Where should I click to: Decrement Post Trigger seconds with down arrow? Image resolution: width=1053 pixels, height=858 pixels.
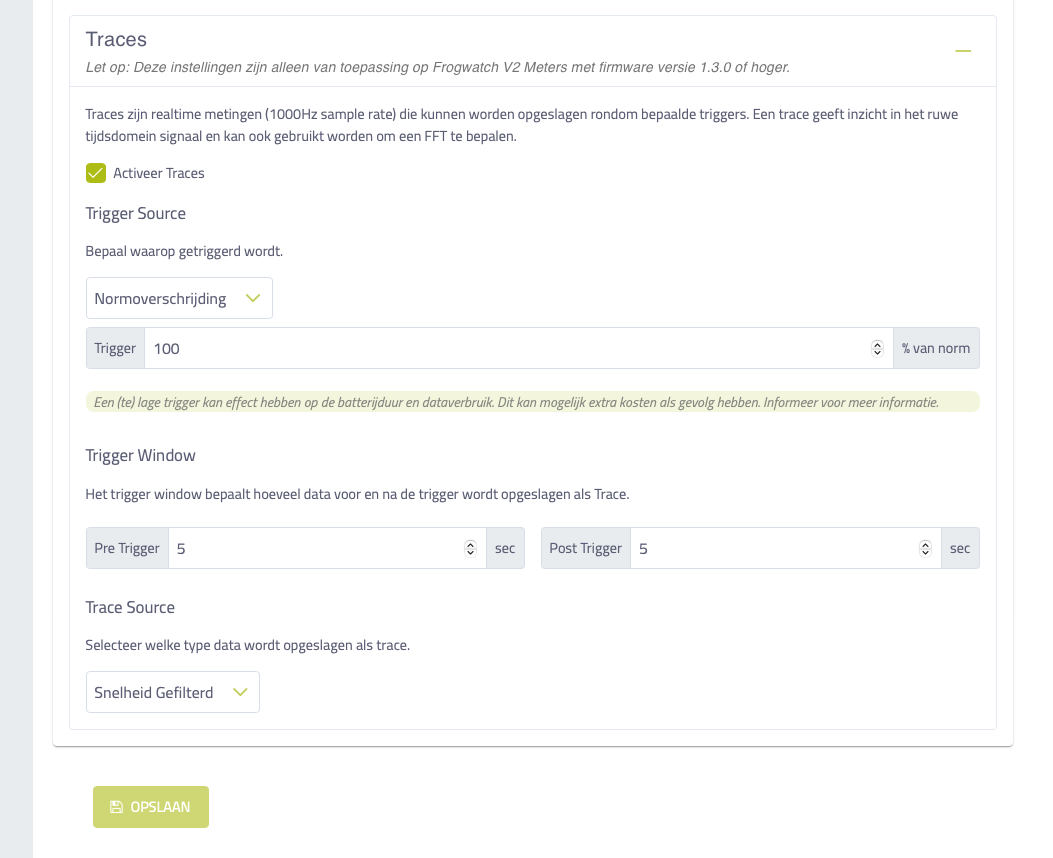(x=925, y=553)
